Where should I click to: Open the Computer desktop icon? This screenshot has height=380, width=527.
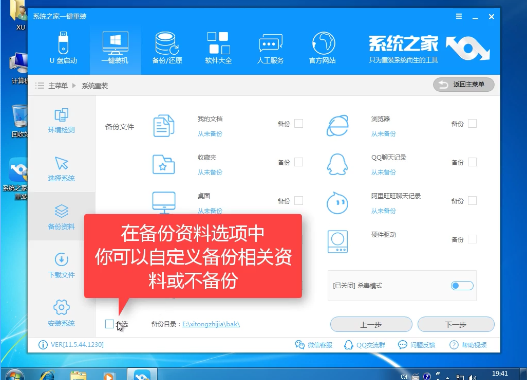19,69
